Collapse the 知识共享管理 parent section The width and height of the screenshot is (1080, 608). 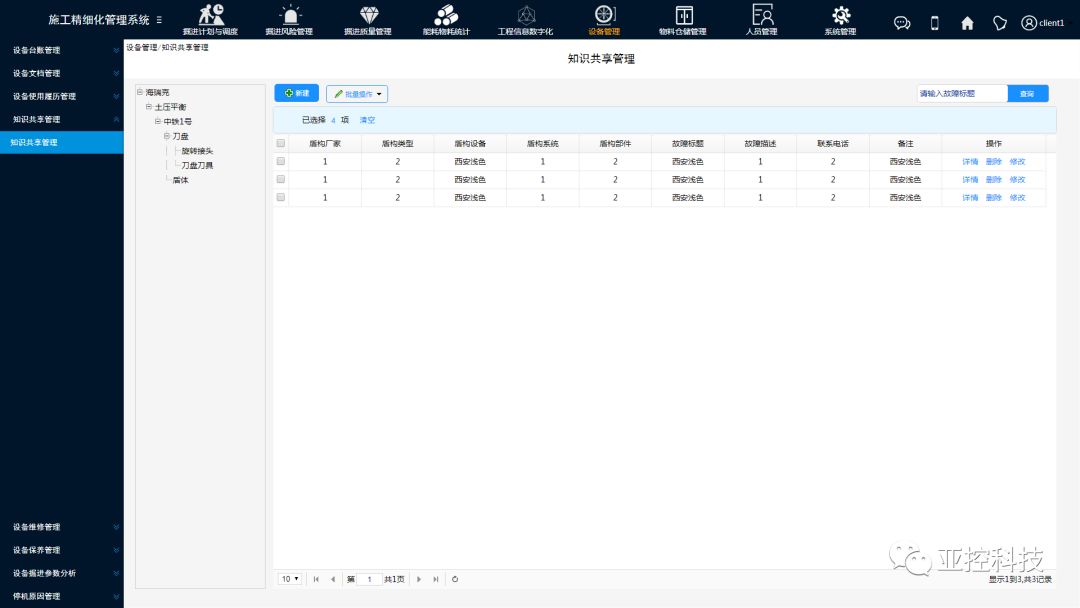pyautogui.click(x=62, y=119)
